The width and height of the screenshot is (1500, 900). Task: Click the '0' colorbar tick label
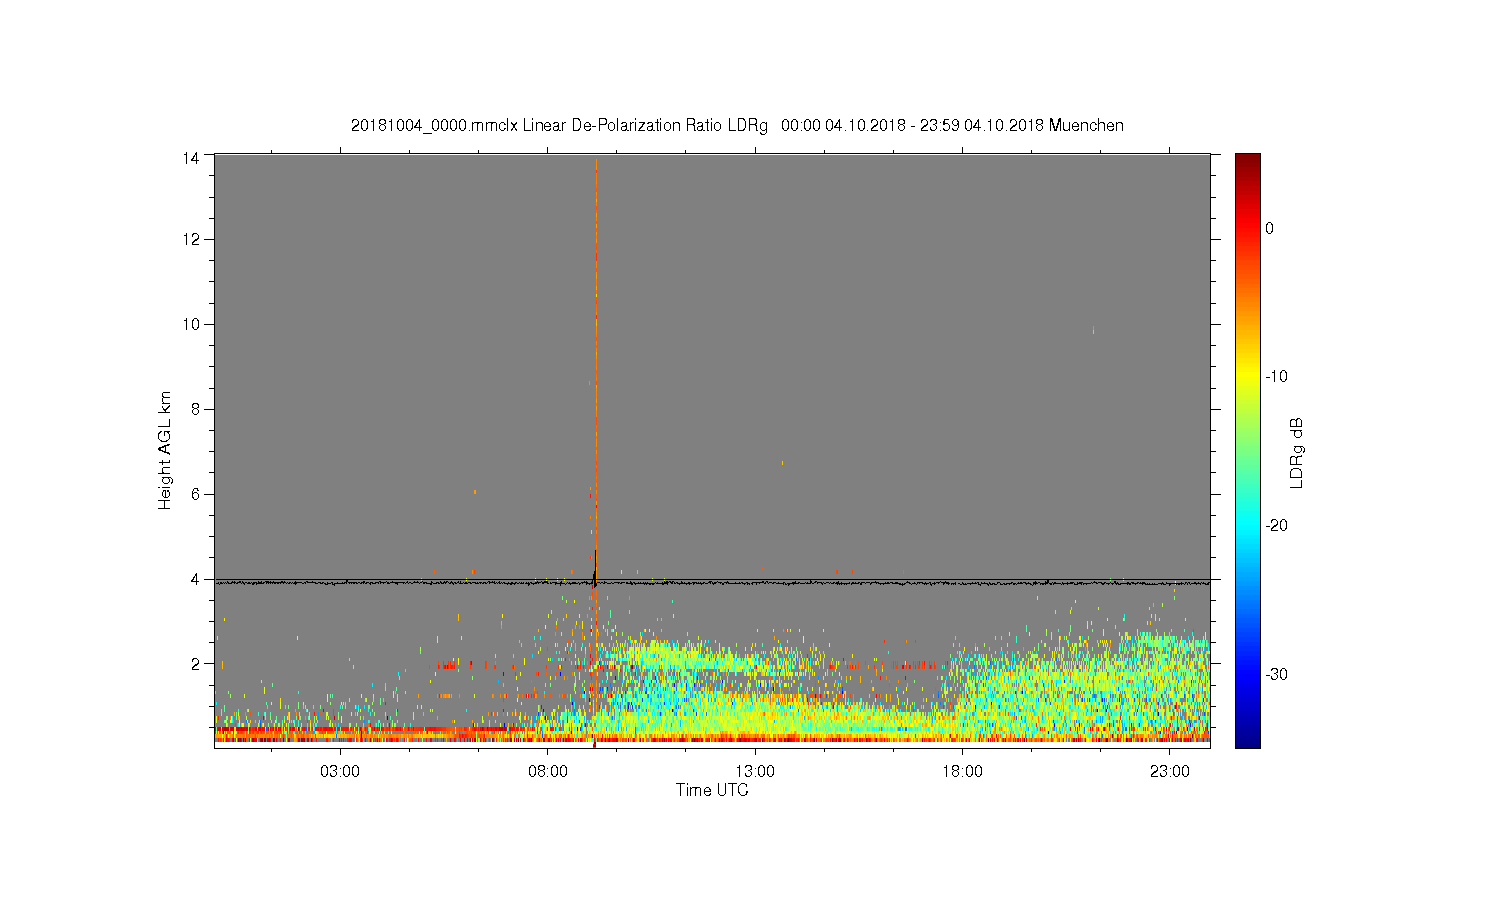click(1269, 228)
